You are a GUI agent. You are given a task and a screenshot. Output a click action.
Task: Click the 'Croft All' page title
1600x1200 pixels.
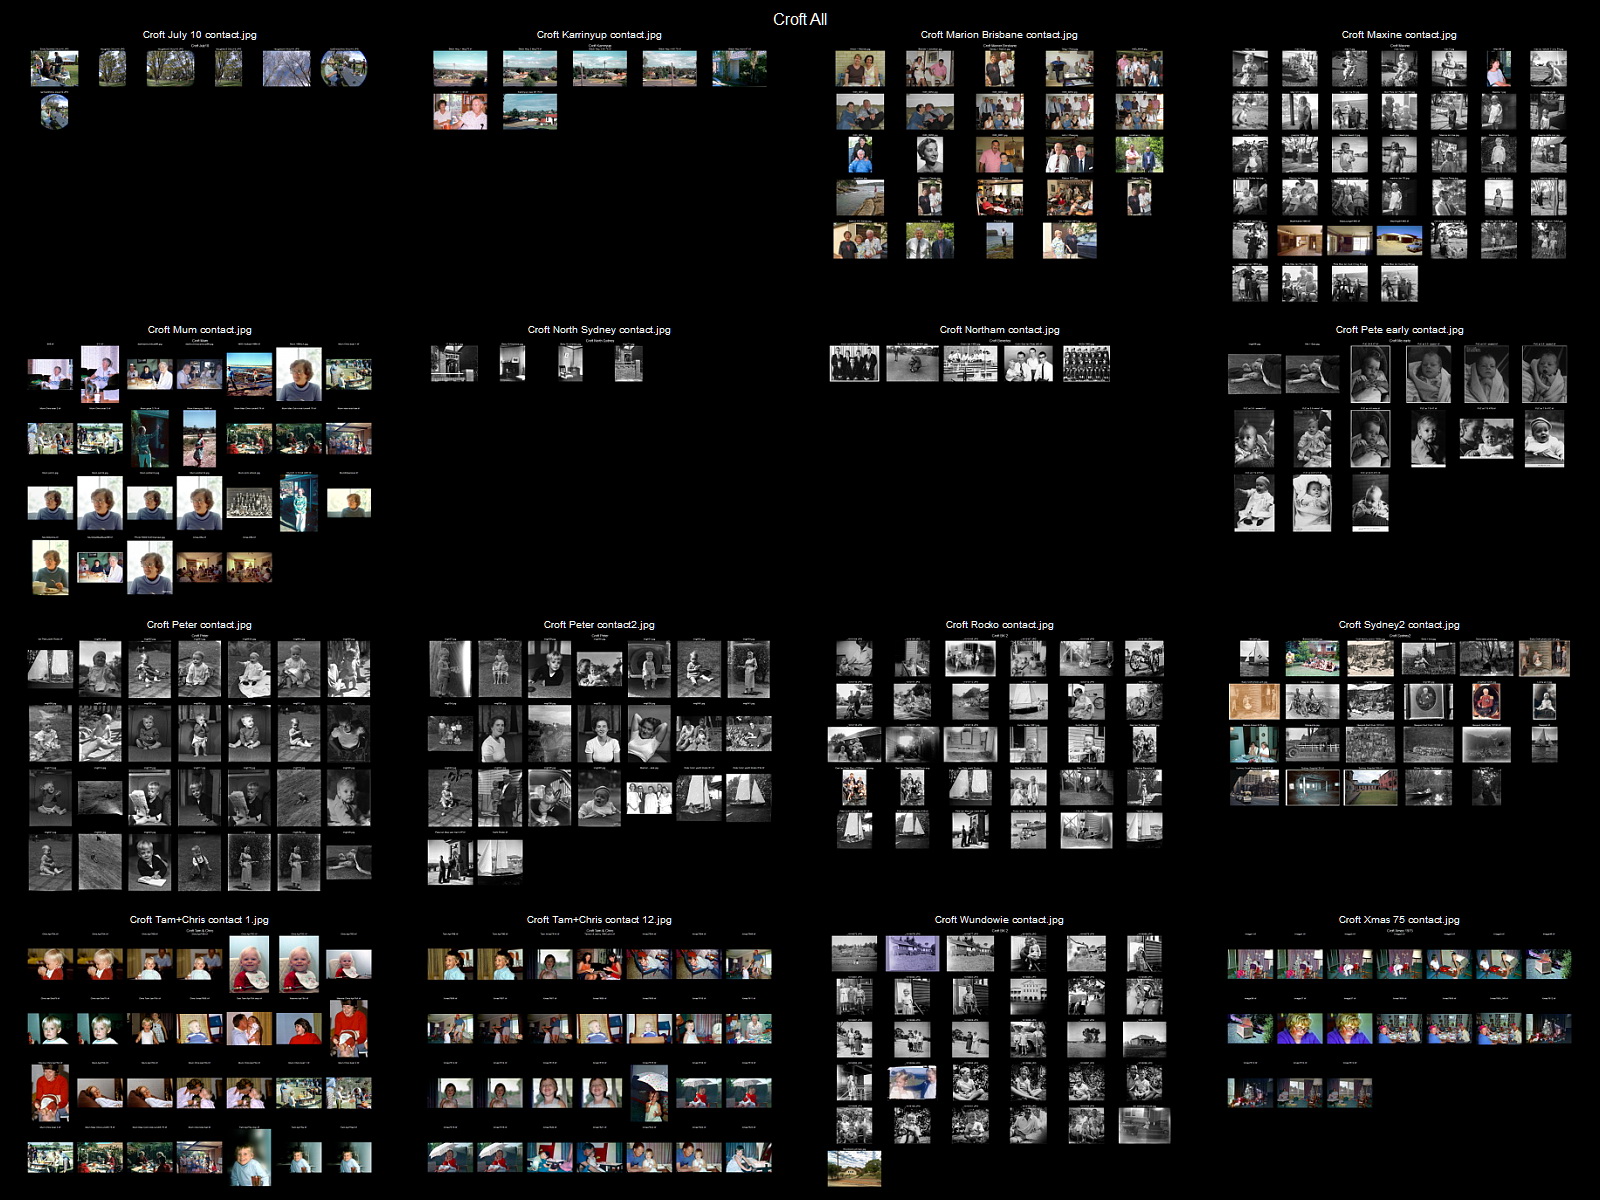point(799,19)
